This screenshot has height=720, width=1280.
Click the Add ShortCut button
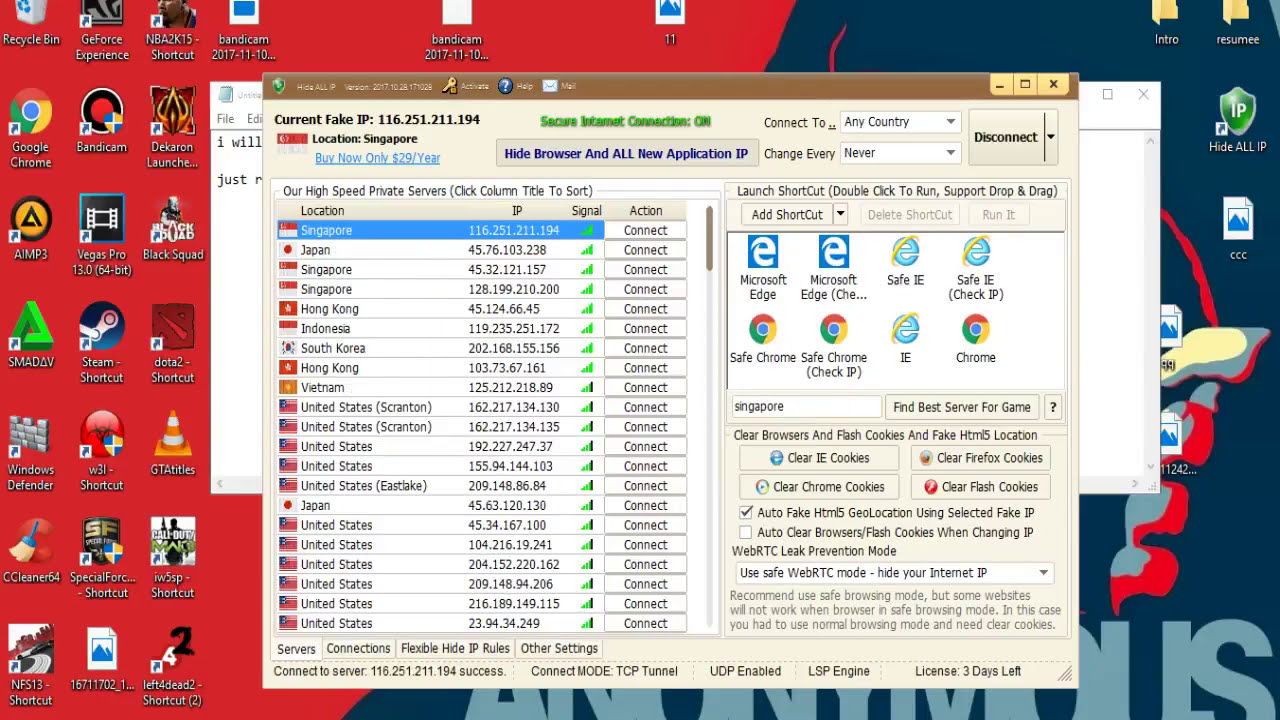tap(787, 214)
